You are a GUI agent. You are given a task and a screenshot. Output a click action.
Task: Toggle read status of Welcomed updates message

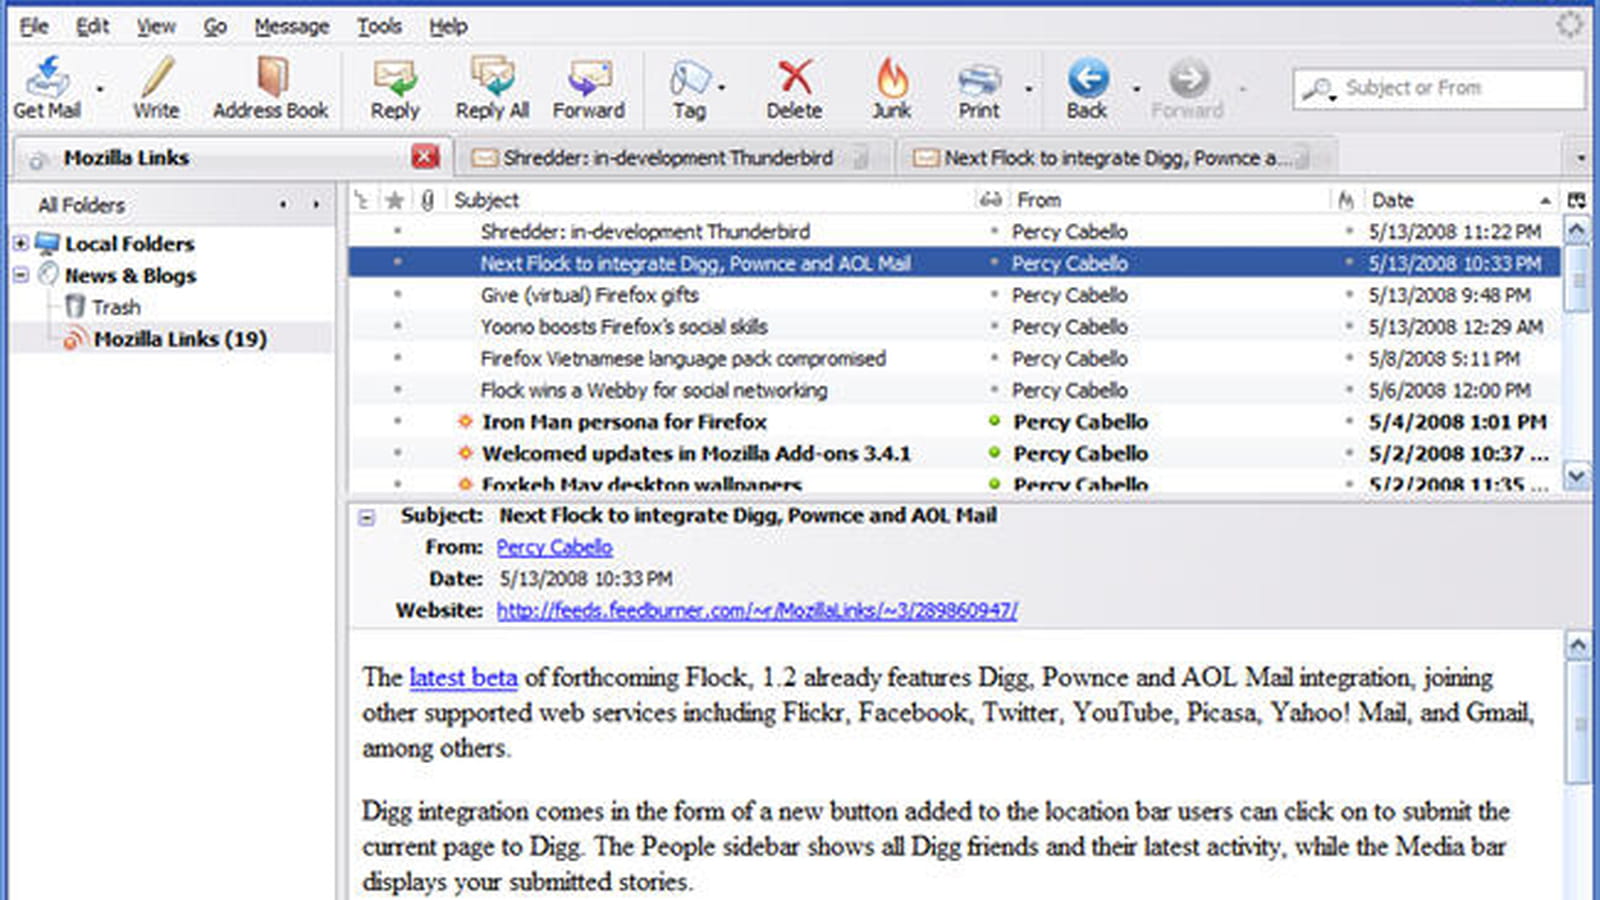tap(994, 453)
